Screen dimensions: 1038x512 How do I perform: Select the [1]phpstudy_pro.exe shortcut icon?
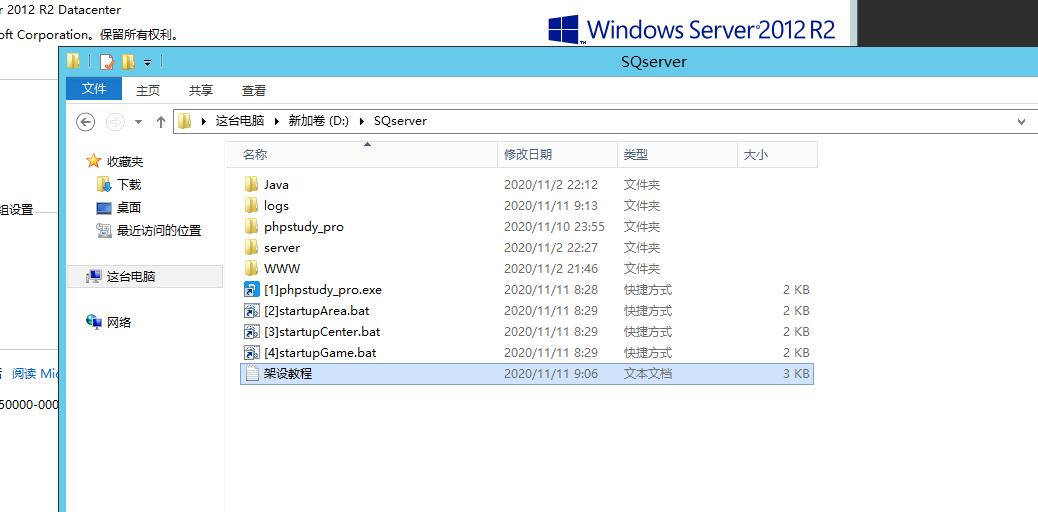(x=251, y=290)
